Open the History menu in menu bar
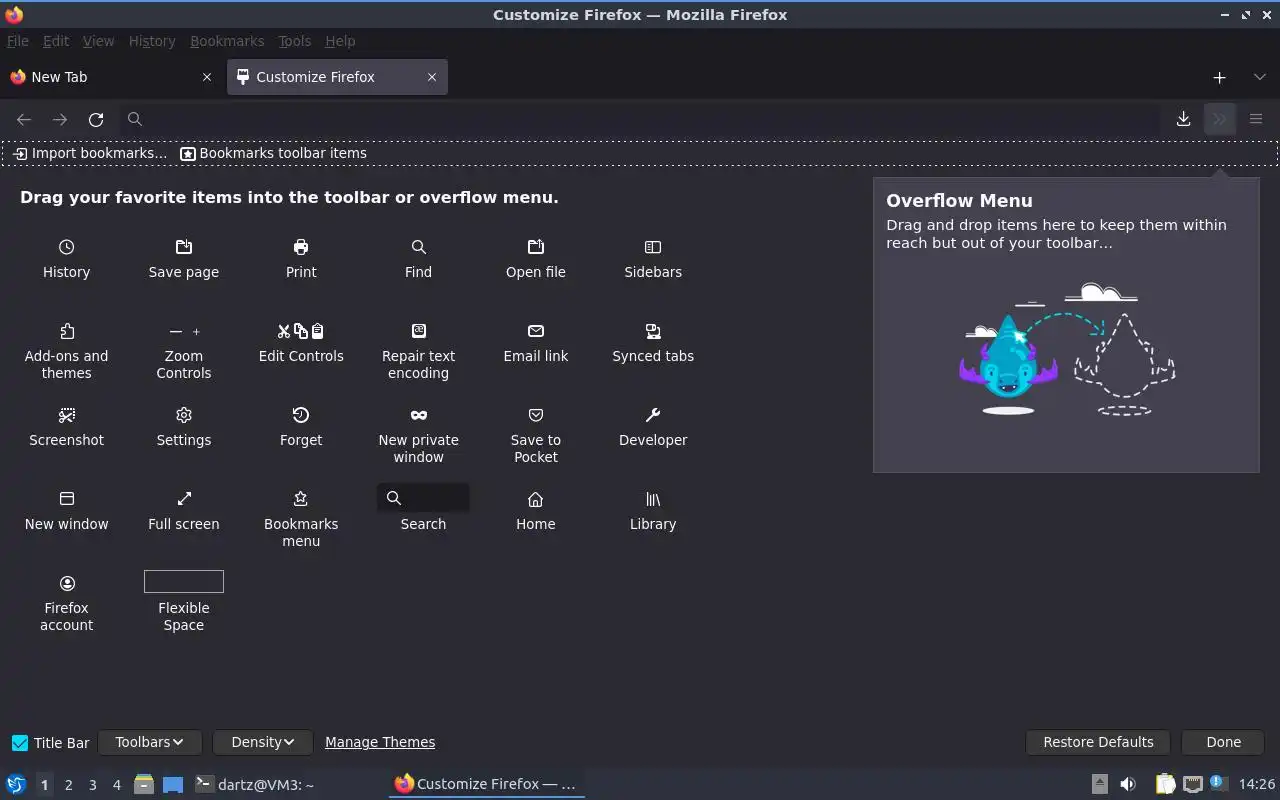 (x=152, y=41)
